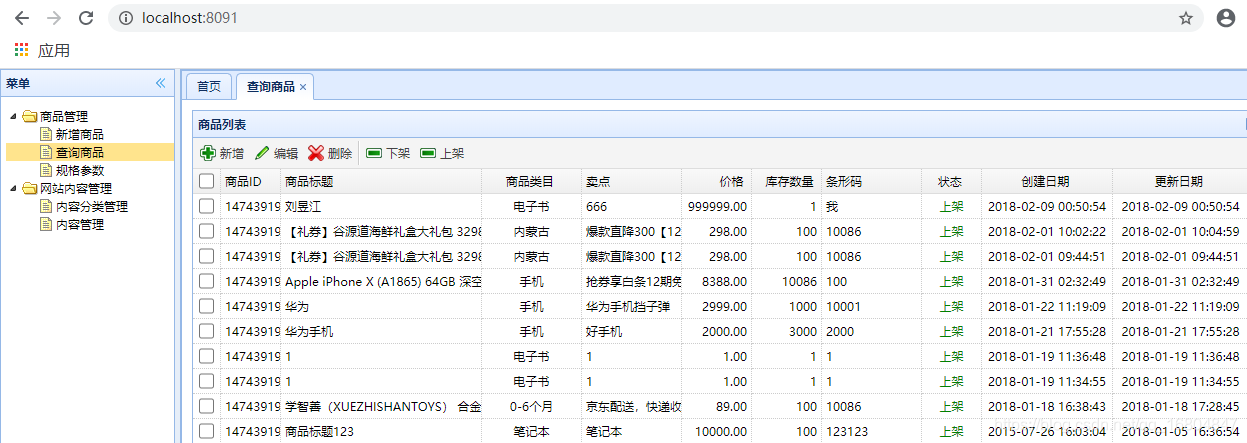Image resolution: width=1247 pixels, height=443 pixels.
Task: Click the 卖点 cell 抢券享白条12期免
Action: click(631, 281)
